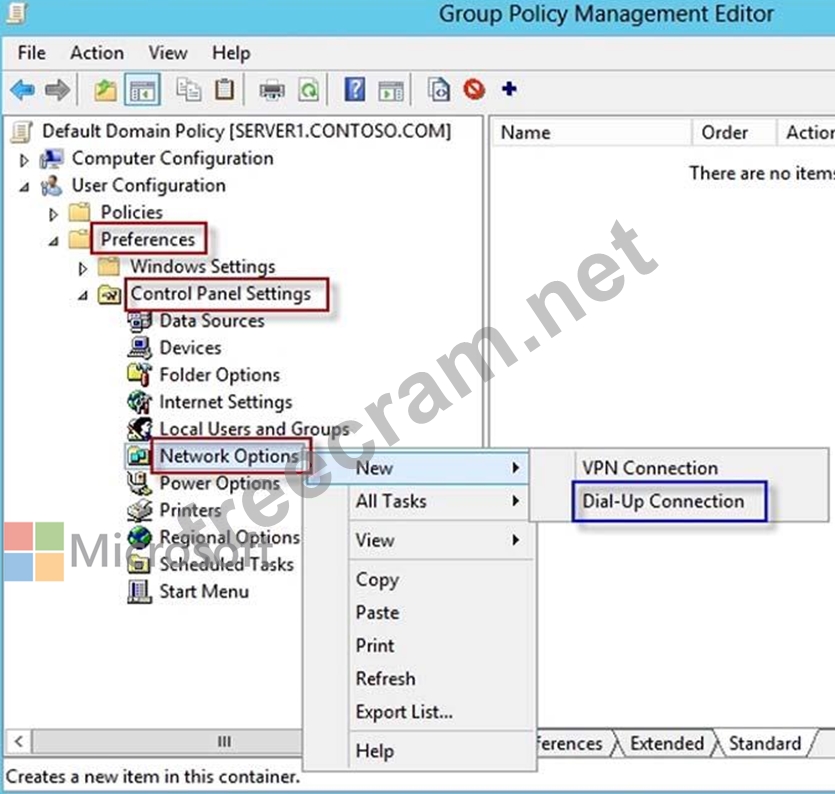The width and height of the screenshot is (835, 794).
Task: Click the Data Sources icon in tree
Action: pyautogui.click(x=140, y=321)
